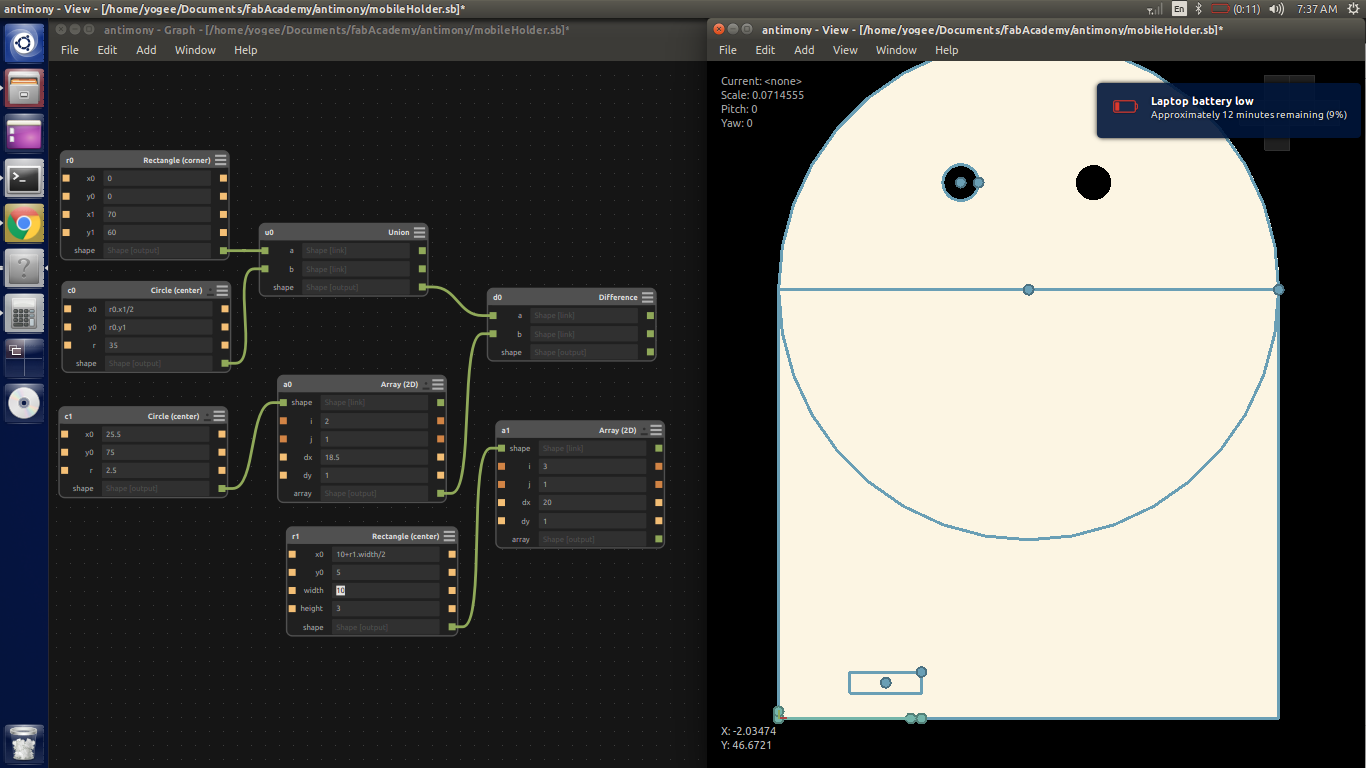Open the battery indicator menu showing (0:11)

coord(1234,9)
